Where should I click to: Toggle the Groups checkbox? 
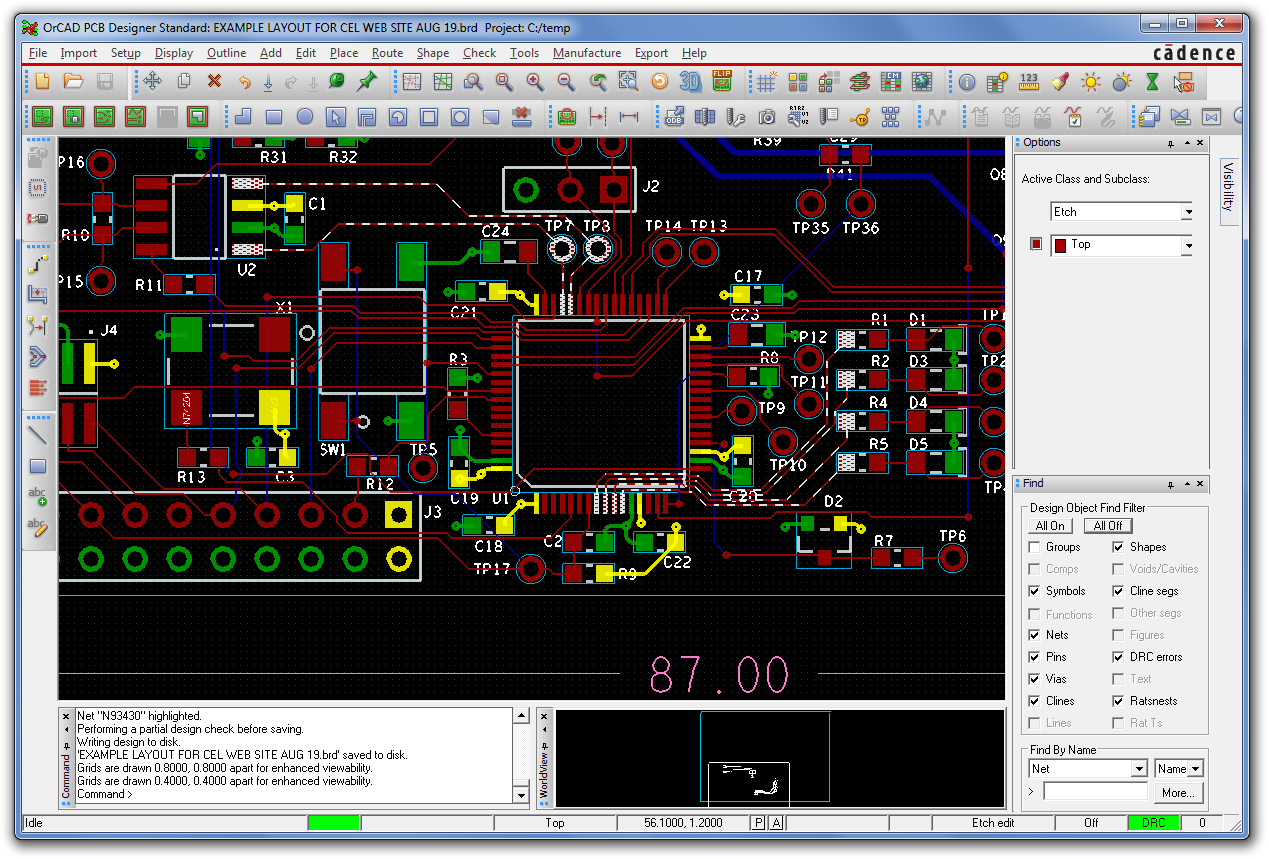click(x=1035, y=547)
